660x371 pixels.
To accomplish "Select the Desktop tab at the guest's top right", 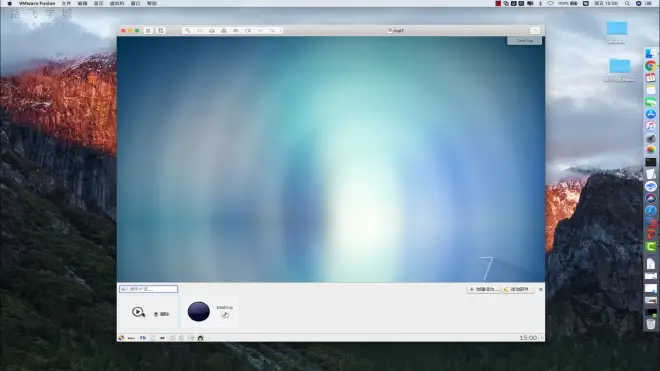I will 524,41.
